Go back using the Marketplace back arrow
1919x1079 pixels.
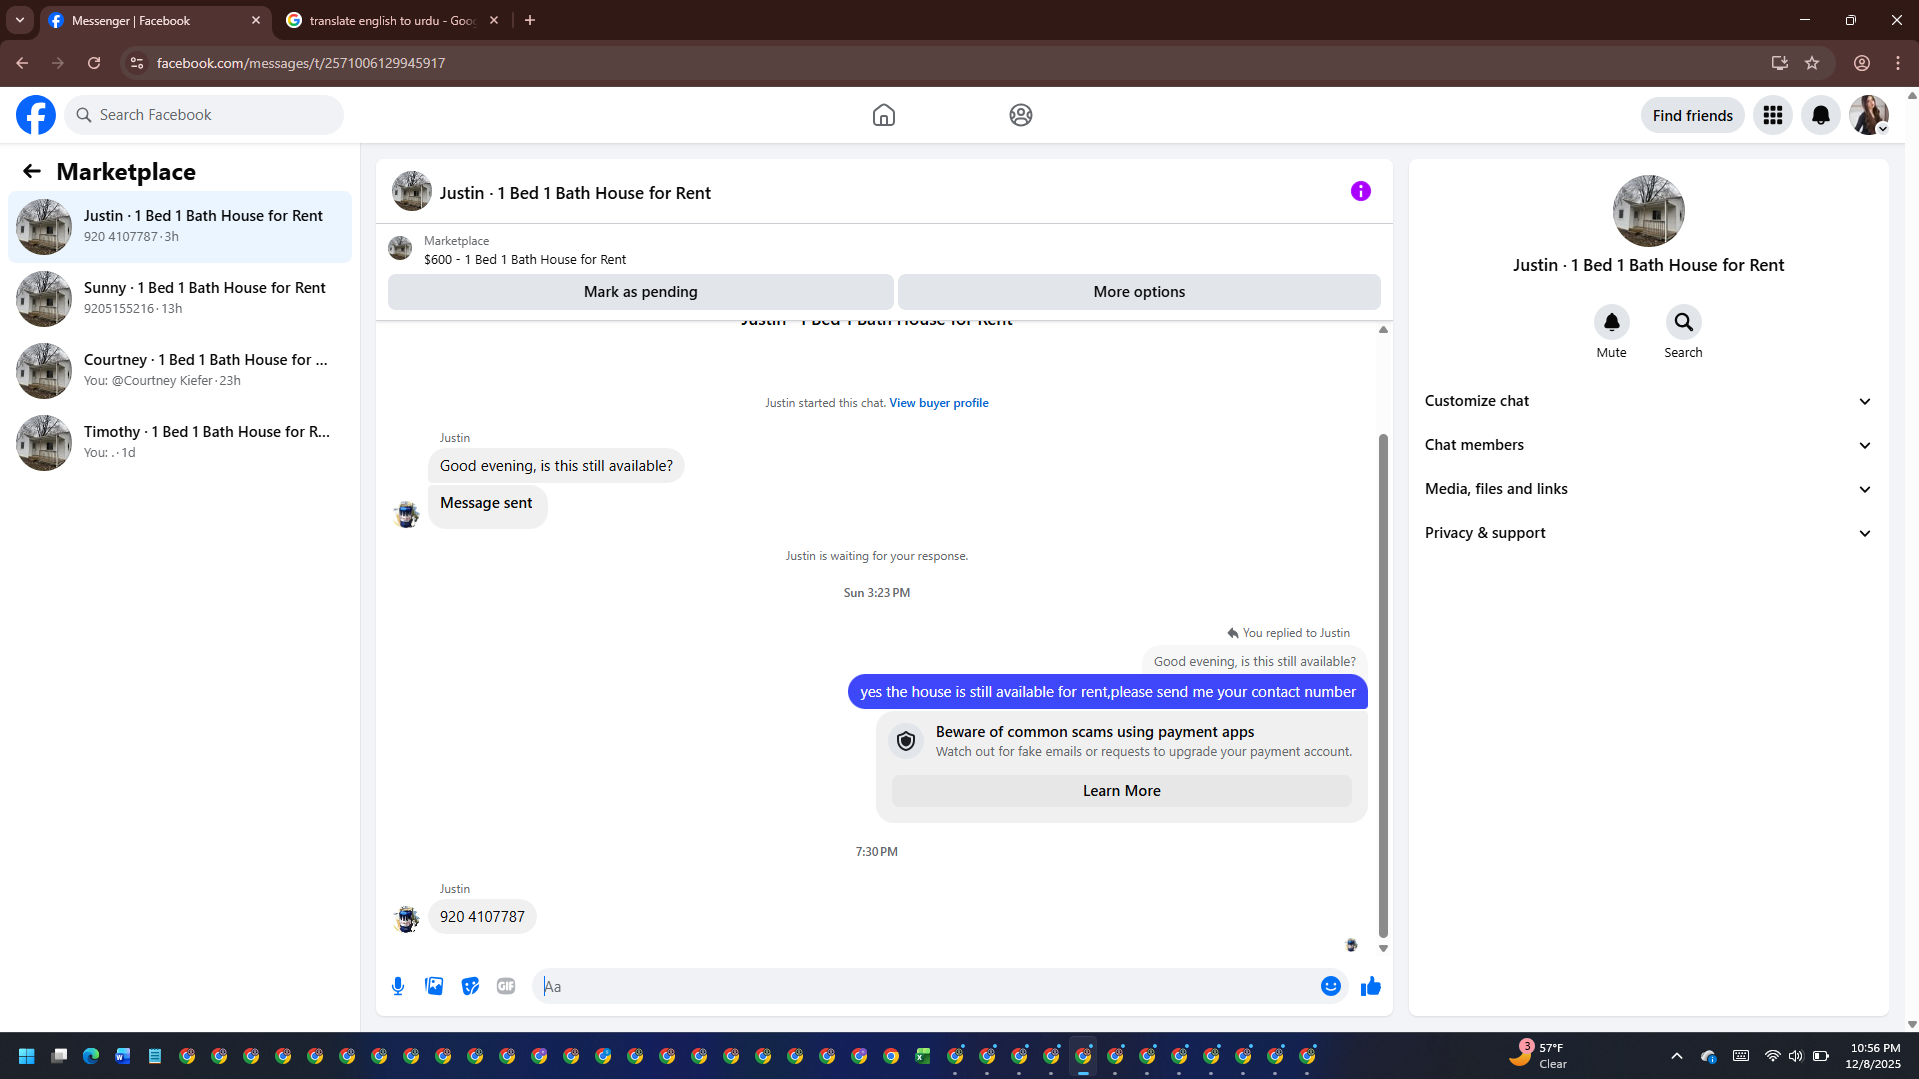[x=32, y=171]
